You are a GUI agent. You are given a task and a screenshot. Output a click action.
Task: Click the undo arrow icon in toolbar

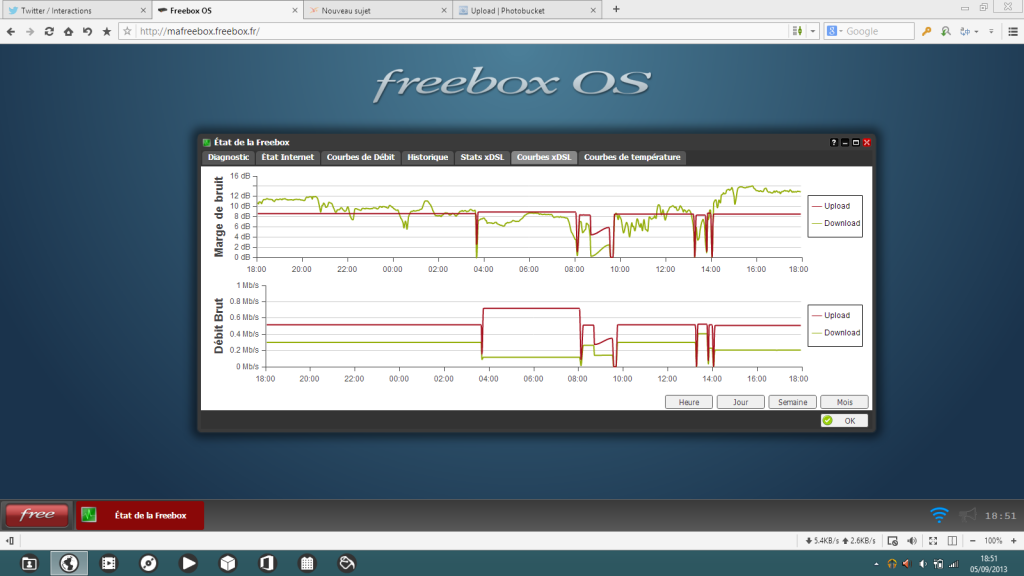87,31
